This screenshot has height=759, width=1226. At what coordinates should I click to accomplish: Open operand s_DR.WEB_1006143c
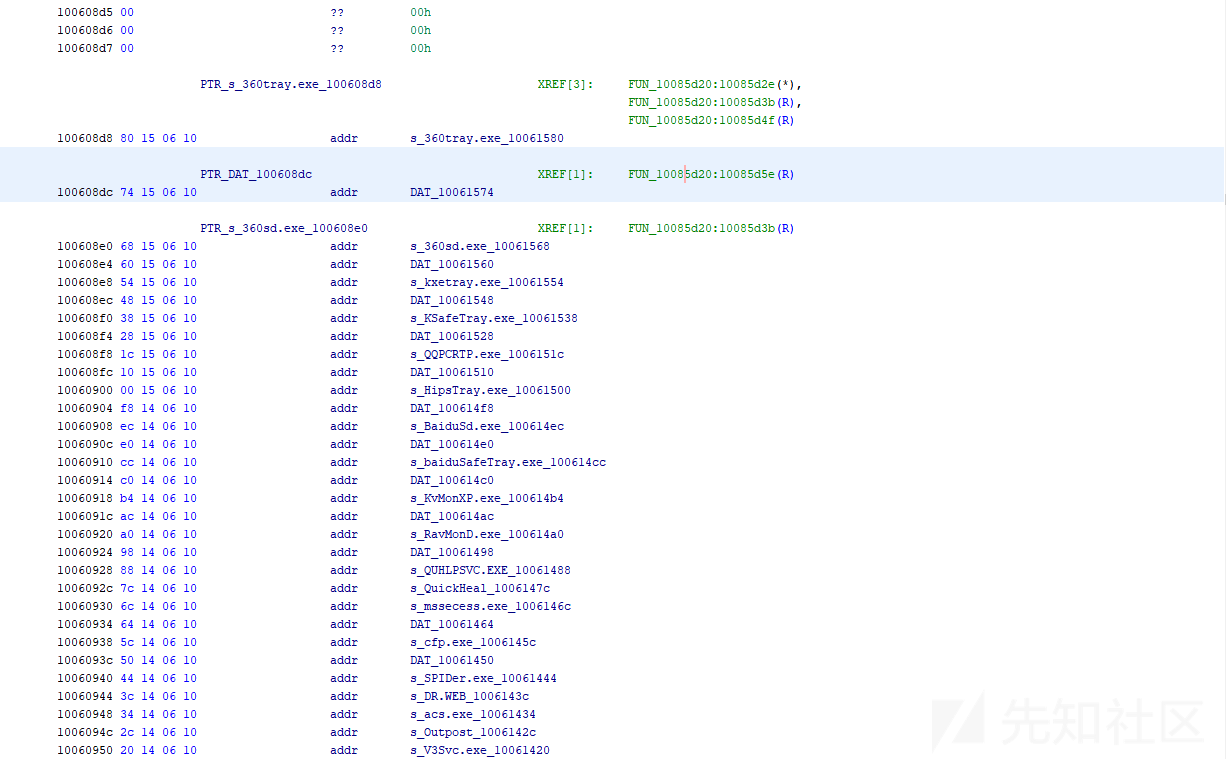(470, 696)
